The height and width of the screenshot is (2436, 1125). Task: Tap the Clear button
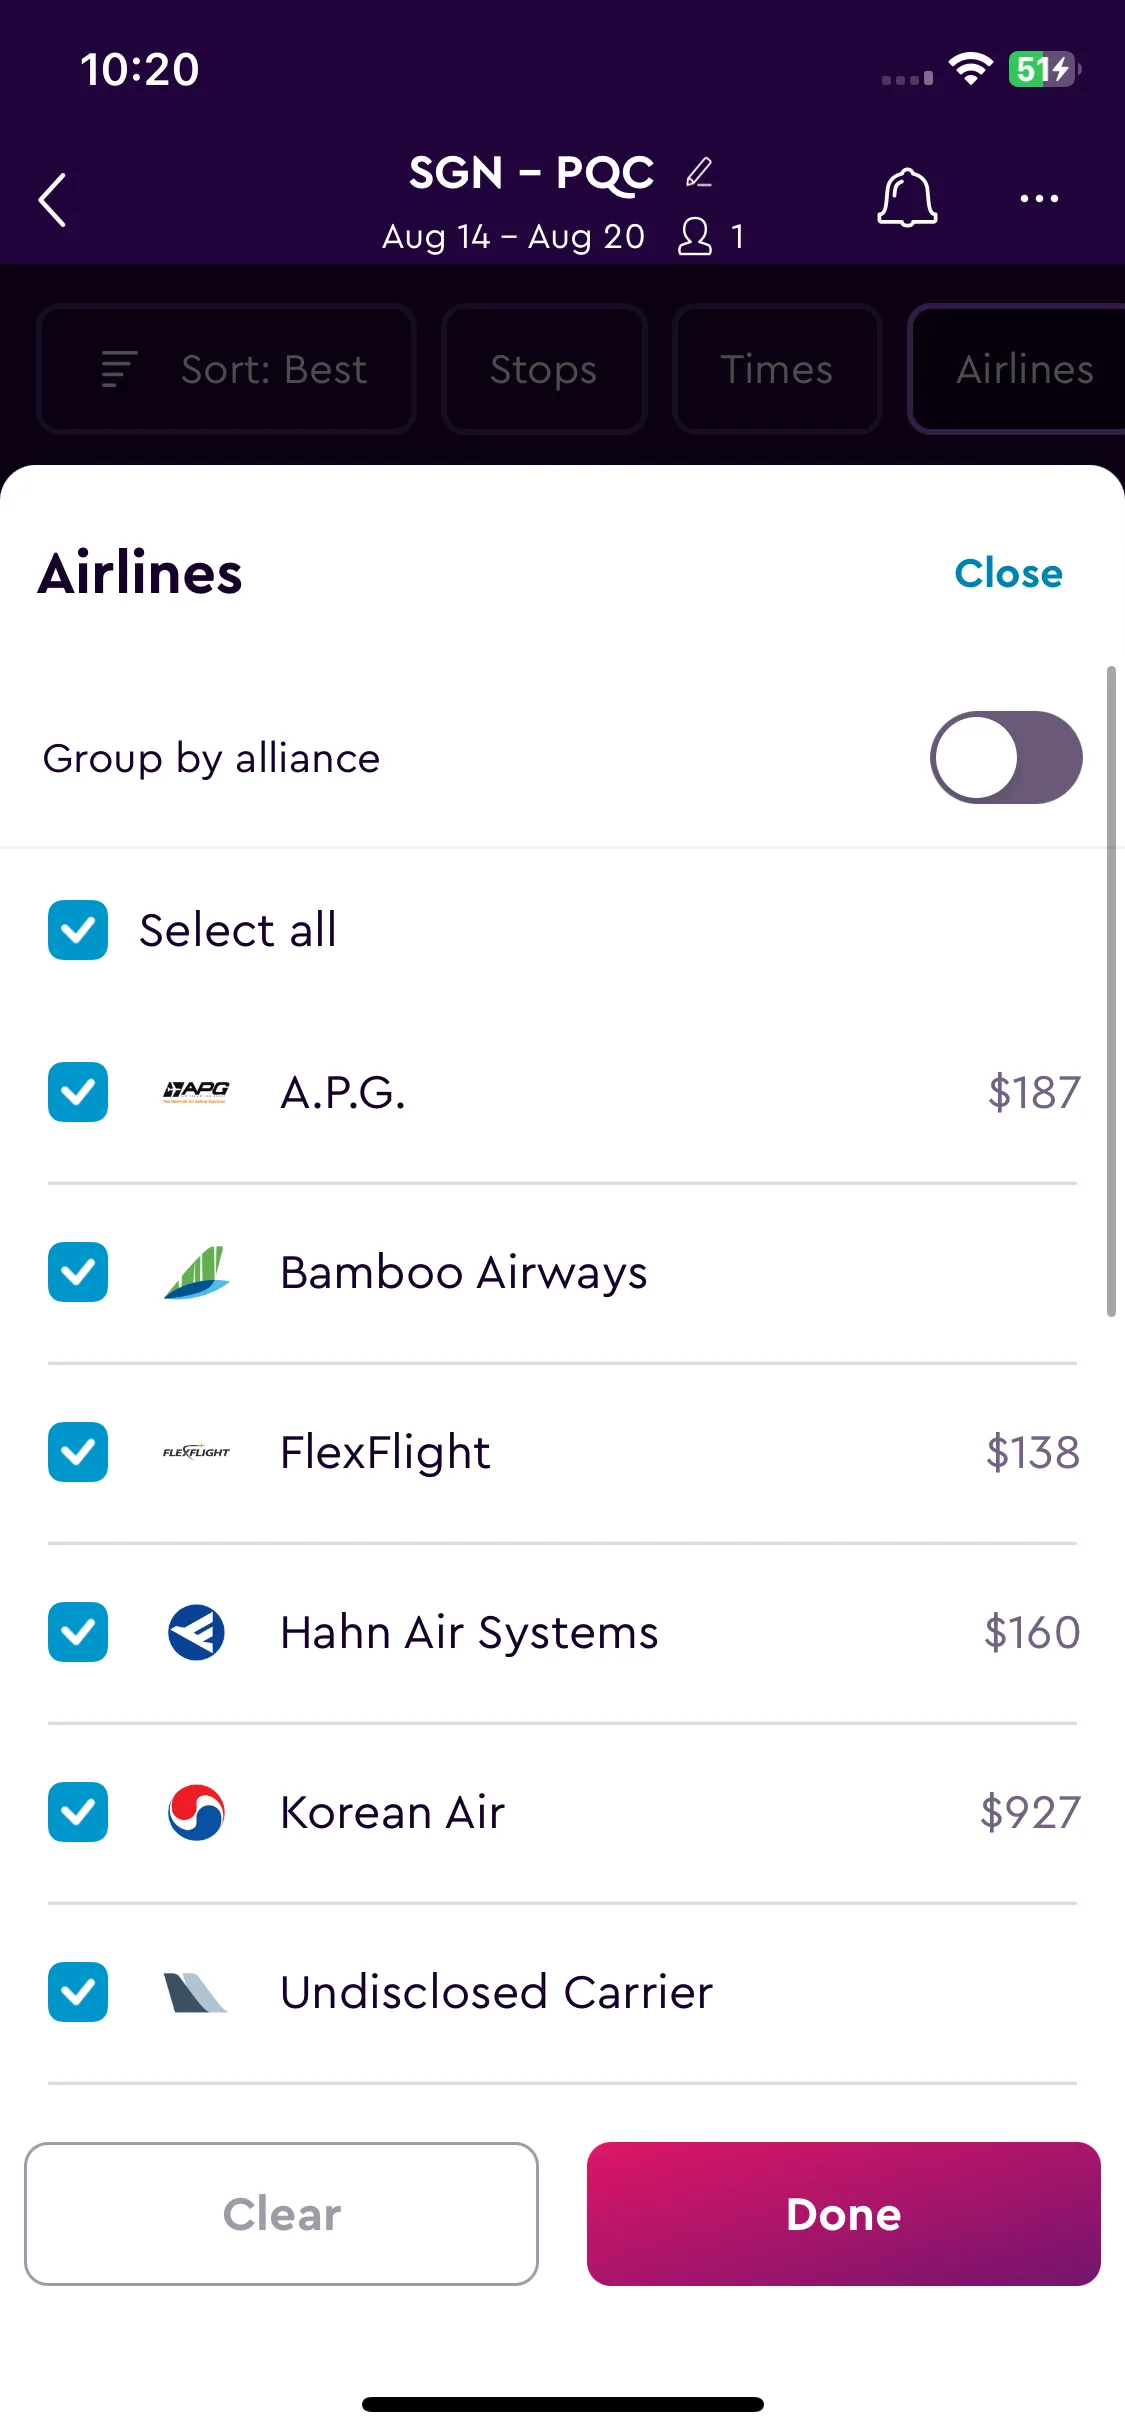coord(281,2214)
